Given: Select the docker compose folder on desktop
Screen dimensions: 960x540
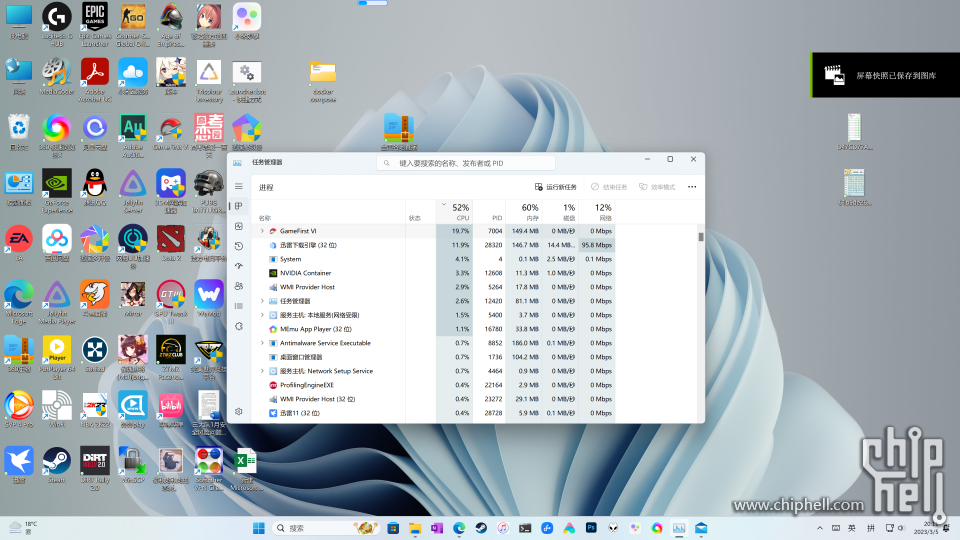Looking at the screenshot, I should click(x=323, y=81).
